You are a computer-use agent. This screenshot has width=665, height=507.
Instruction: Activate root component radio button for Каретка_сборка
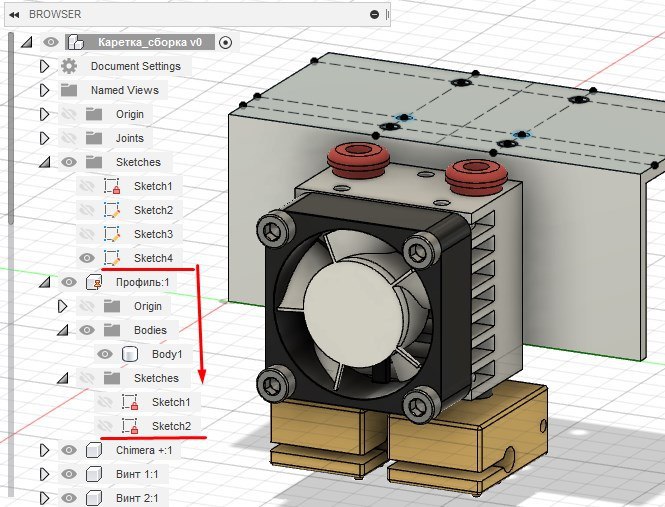point(225,42)
